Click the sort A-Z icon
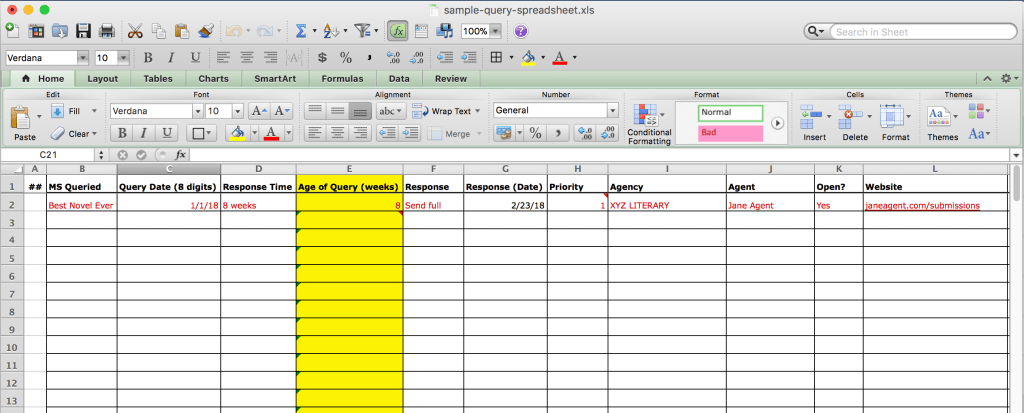This screenshot has height=413, width=1024. pos(331,31)
